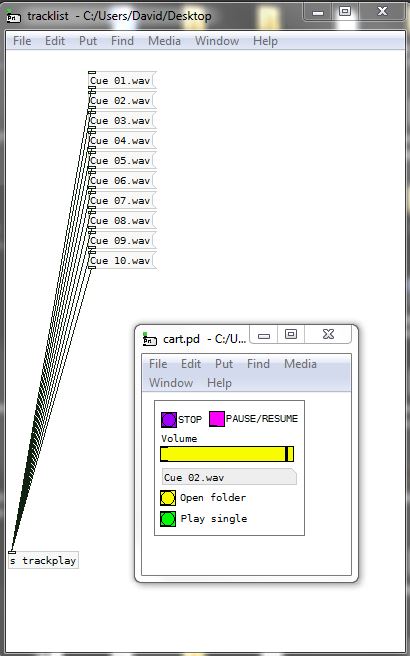
Task: Click the Pd icon in tracklist title bar
Action: click(13, 16)
